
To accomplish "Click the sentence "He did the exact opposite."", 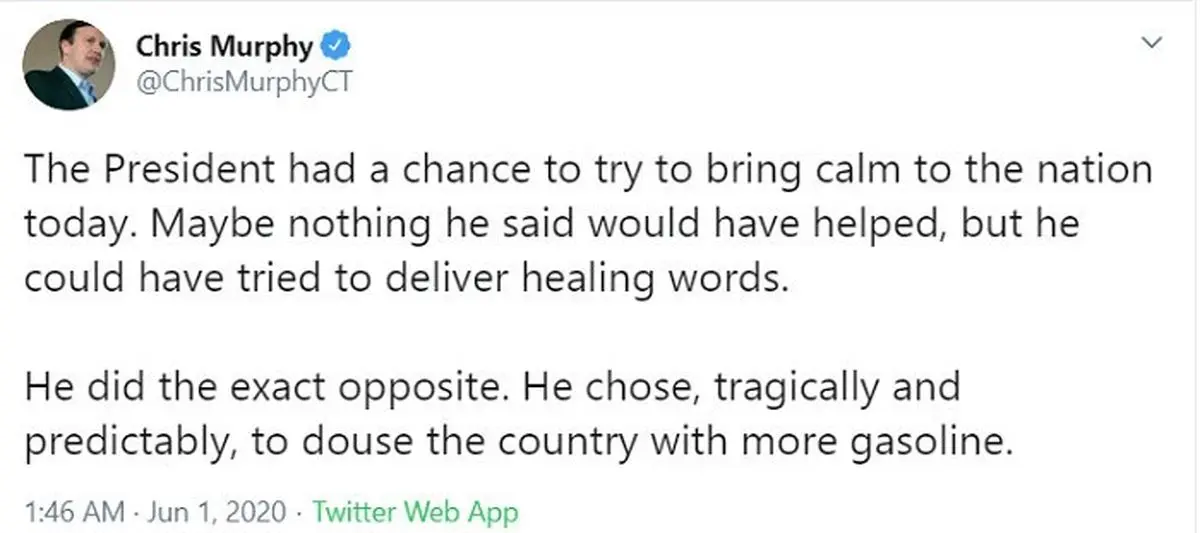I will [265, 388].
